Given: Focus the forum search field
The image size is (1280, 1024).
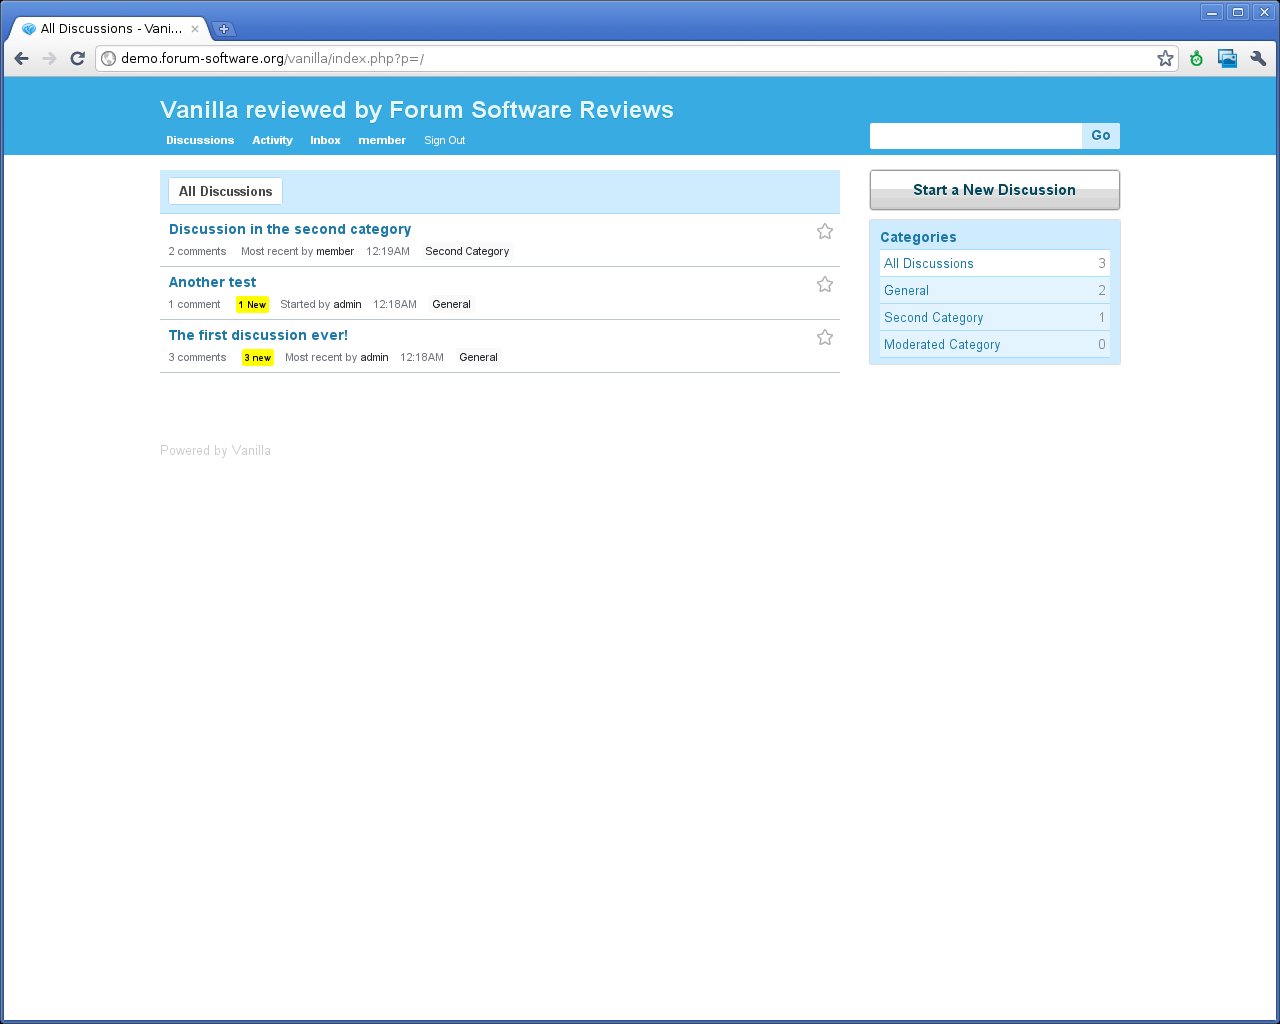Looking at the screenshot, I should (x=976, y=136).
